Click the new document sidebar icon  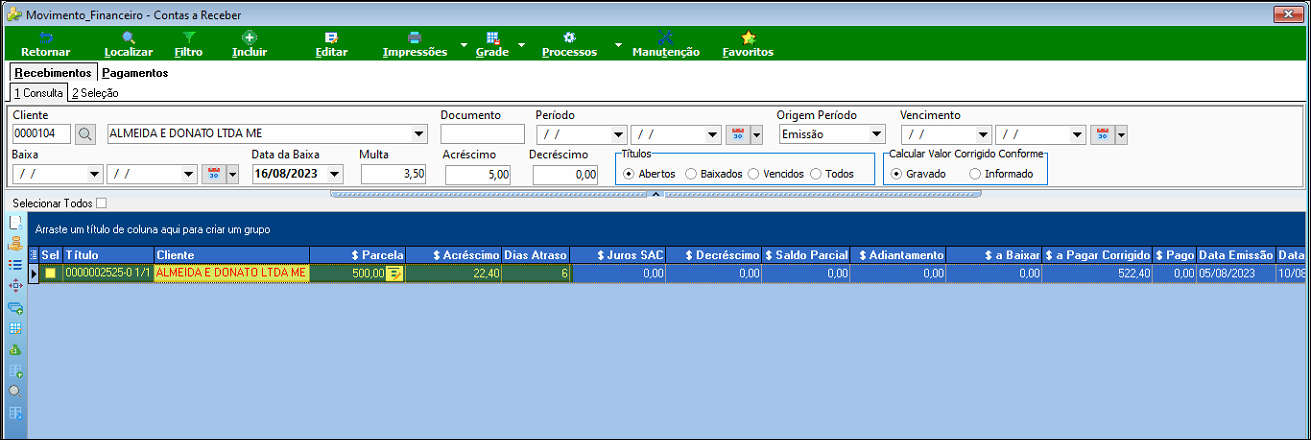(x=15, y=222)
